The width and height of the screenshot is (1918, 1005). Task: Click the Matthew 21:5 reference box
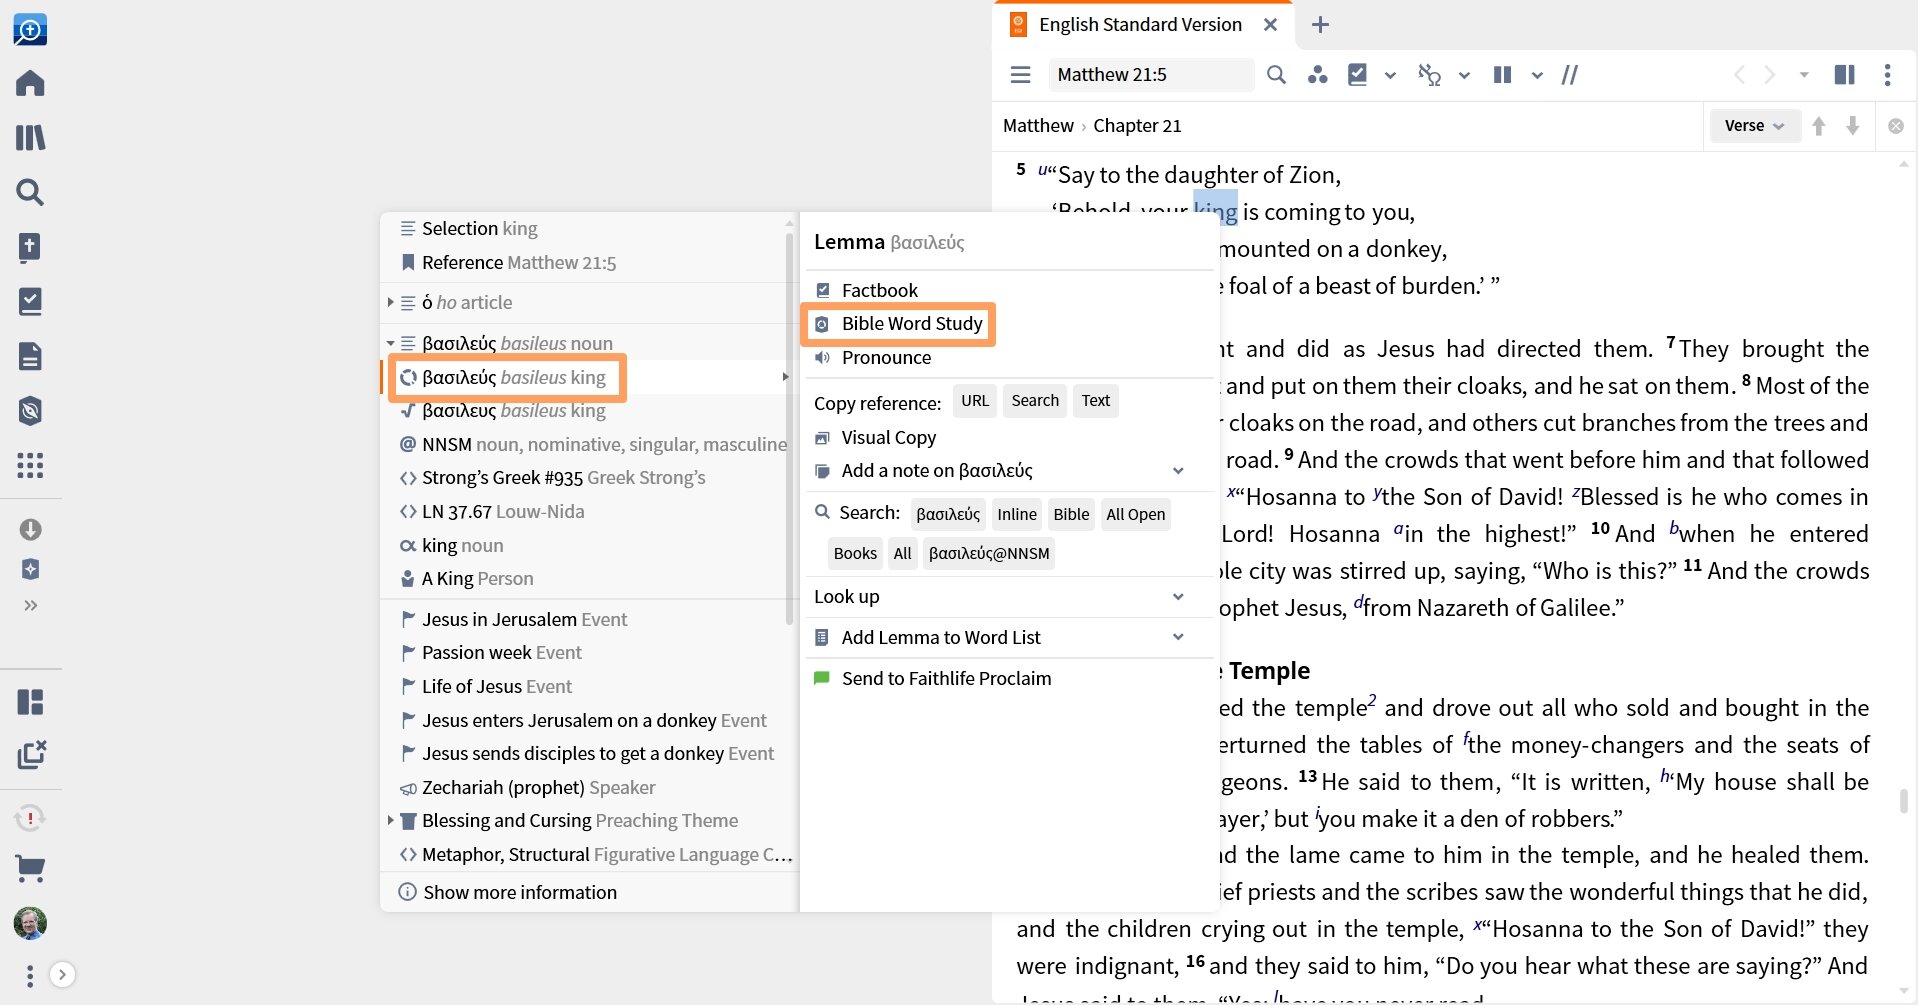click(x=1151, y=74)
